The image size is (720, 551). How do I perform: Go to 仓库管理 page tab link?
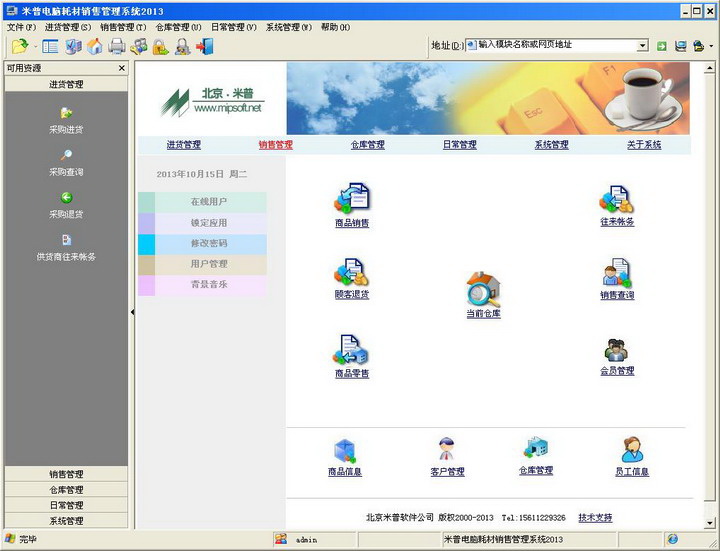pos(367,145)
